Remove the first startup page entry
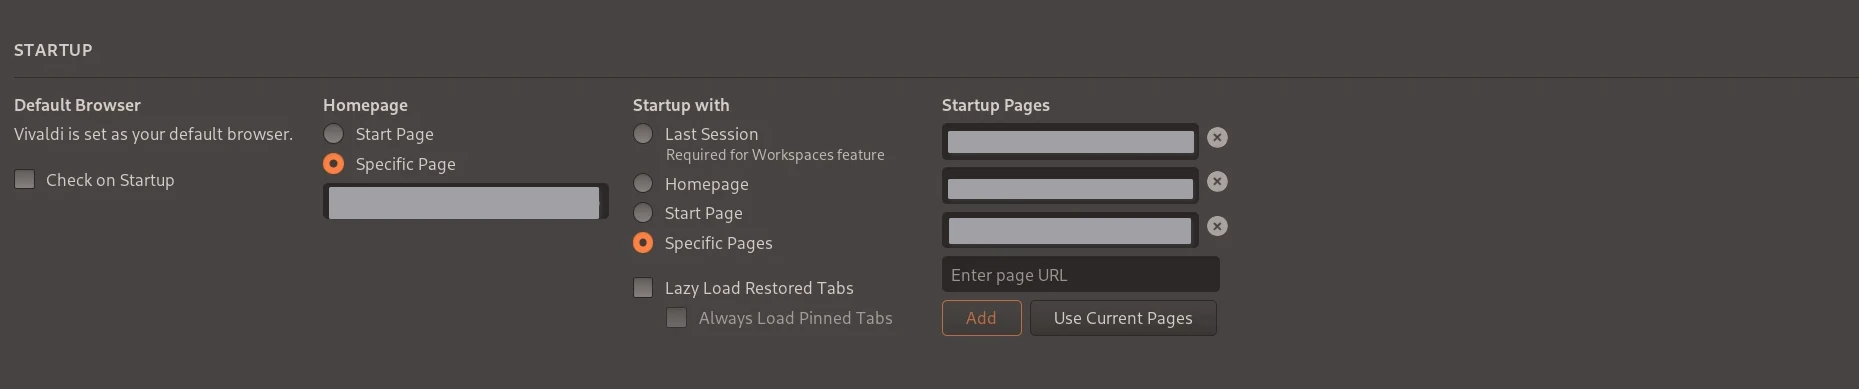This screenshot has height=389, width=1859. tap(1217, 138)
